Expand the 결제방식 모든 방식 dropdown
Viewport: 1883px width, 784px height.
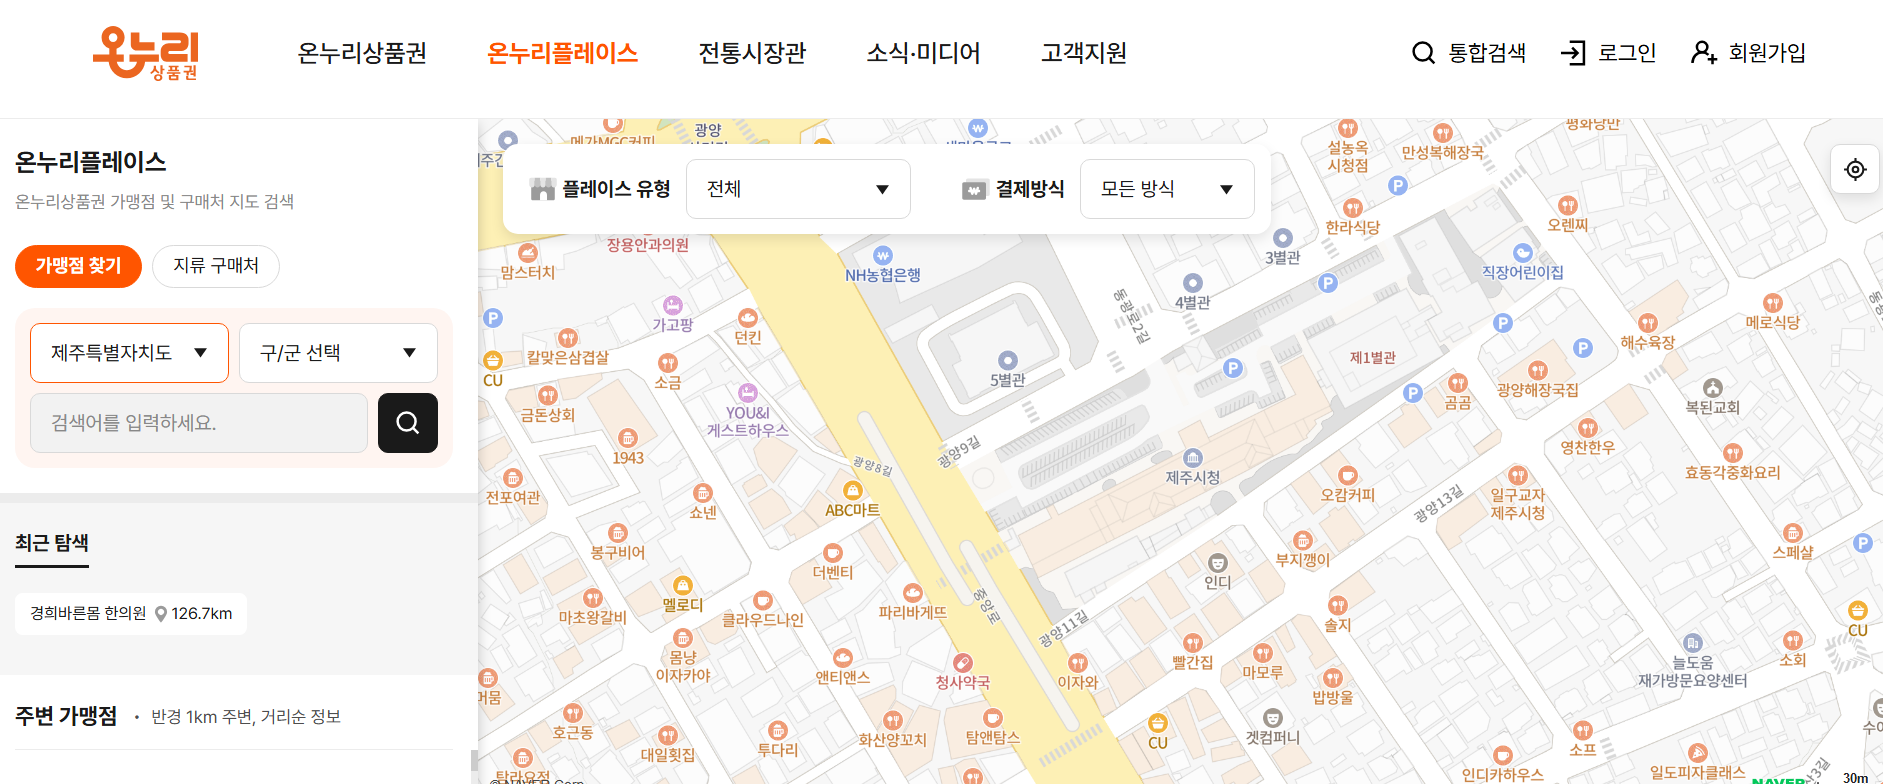[x=1167, y=189]
